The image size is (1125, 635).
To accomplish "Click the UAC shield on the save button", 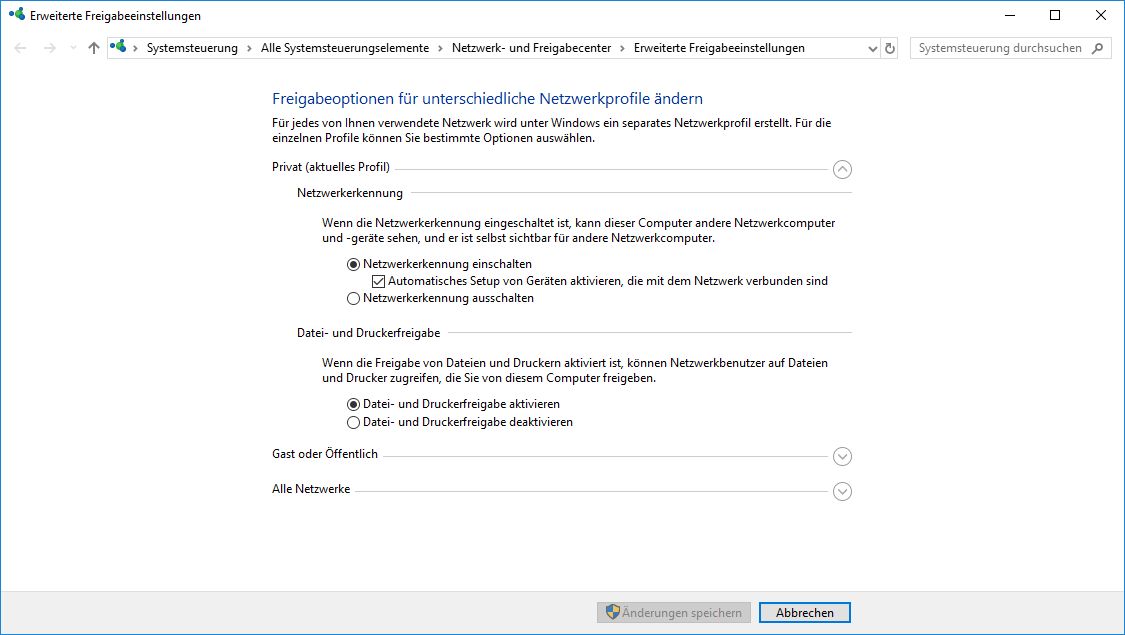I will tap(611, 612).
